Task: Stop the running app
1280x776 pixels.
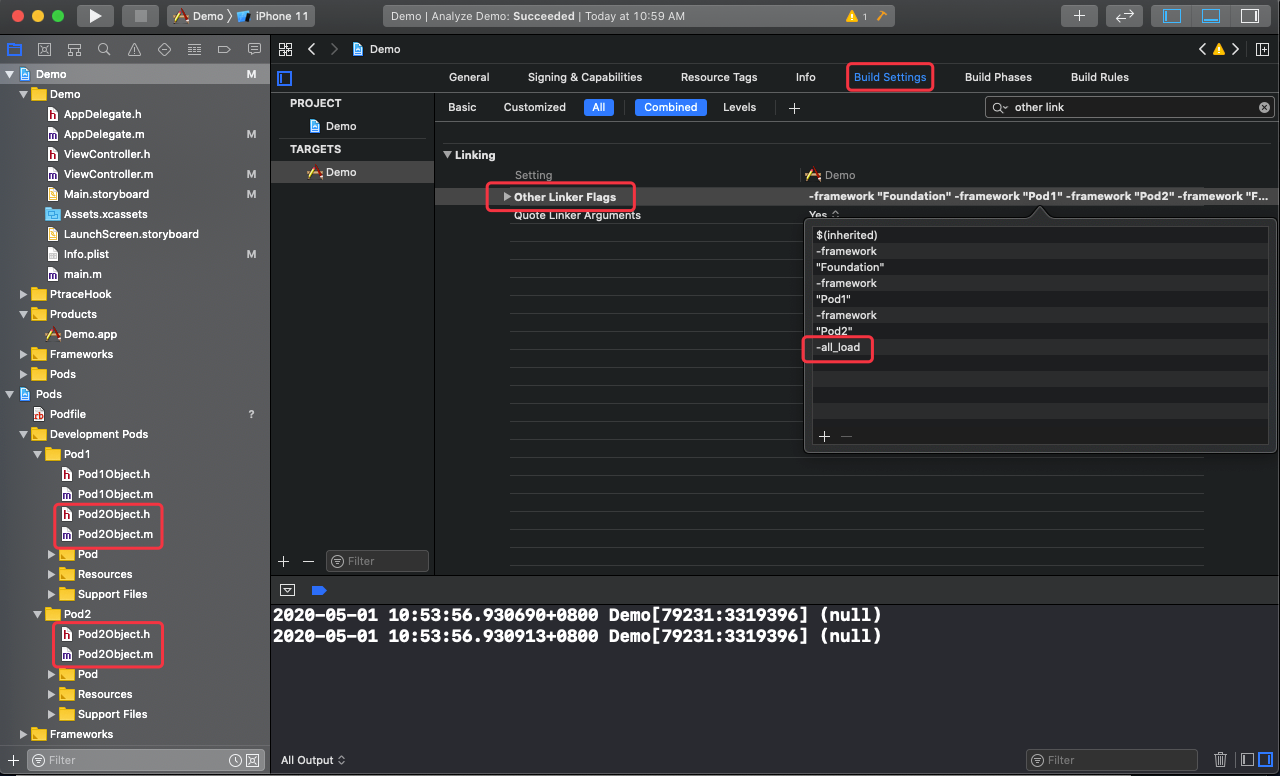Action: tap(140, 16)
